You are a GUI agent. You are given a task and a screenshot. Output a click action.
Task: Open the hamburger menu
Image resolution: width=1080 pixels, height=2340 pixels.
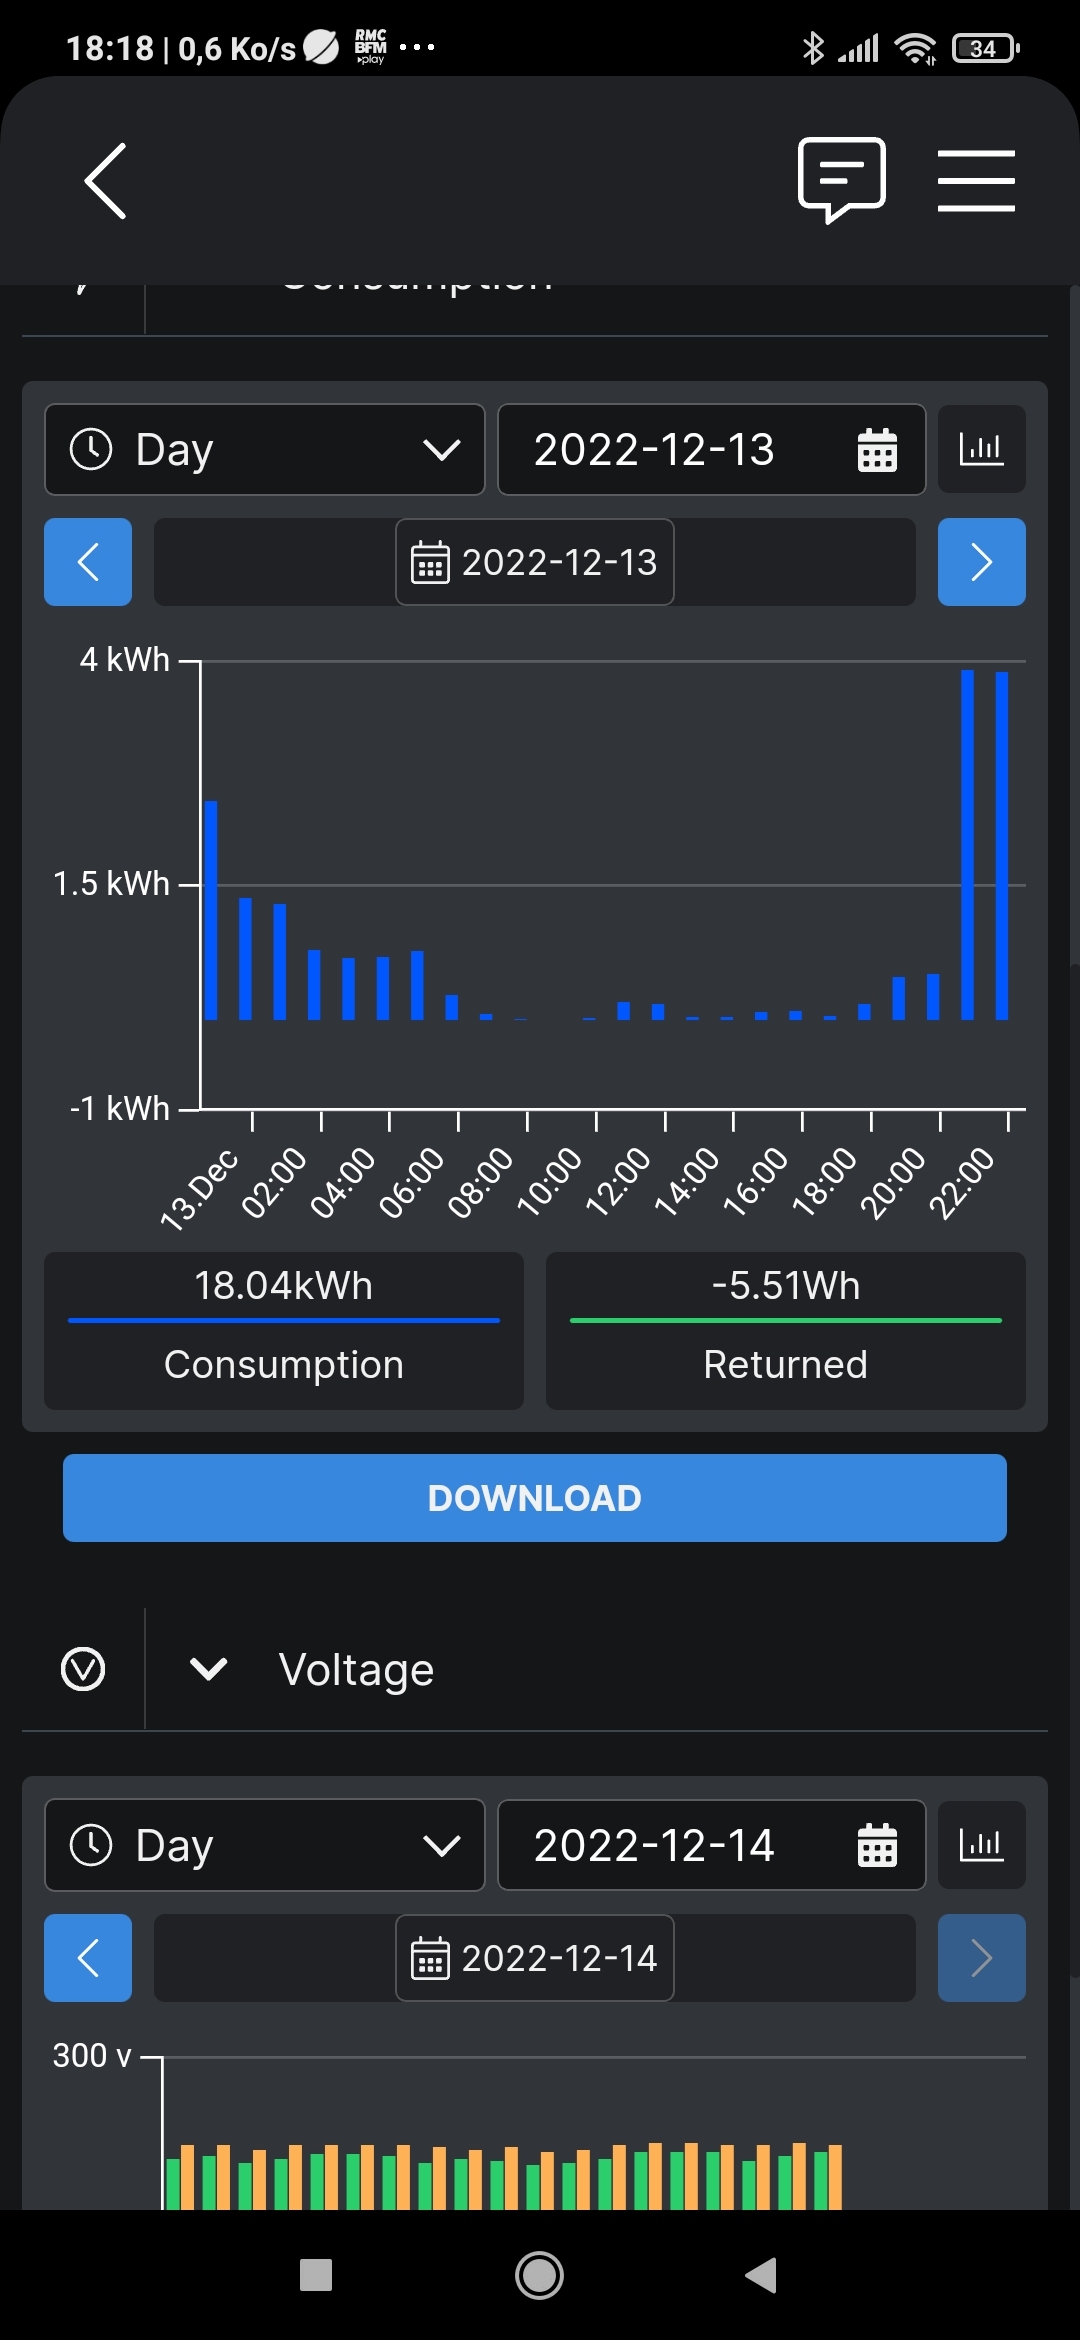click(976, 181)
